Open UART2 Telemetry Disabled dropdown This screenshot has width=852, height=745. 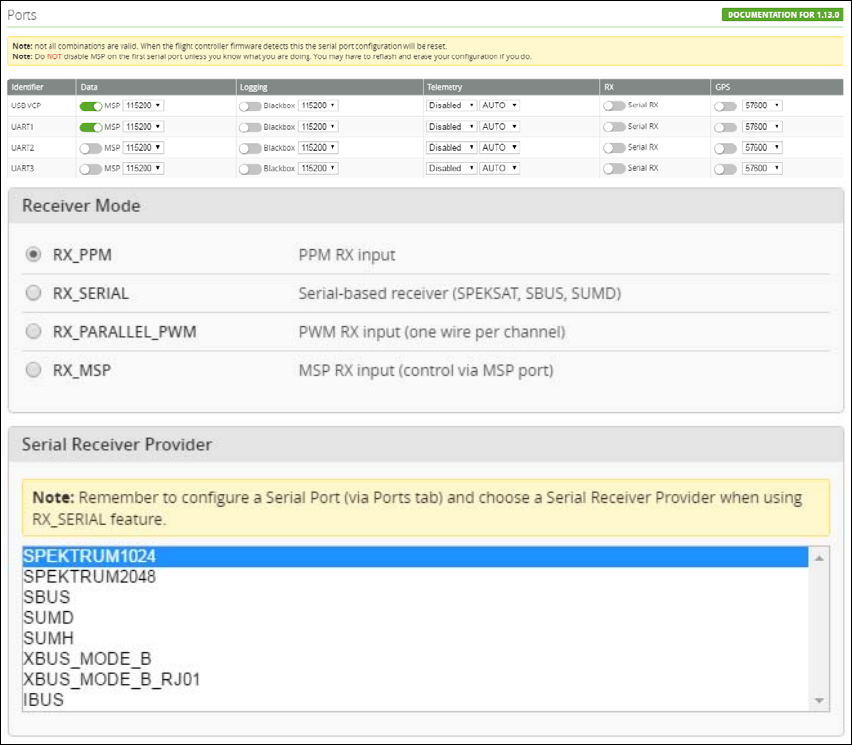(x=451, y=148)
